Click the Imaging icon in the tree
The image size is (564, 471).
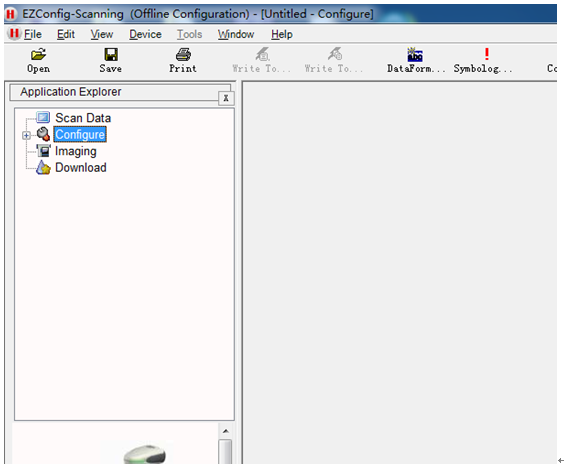click(x=44, y=151)
